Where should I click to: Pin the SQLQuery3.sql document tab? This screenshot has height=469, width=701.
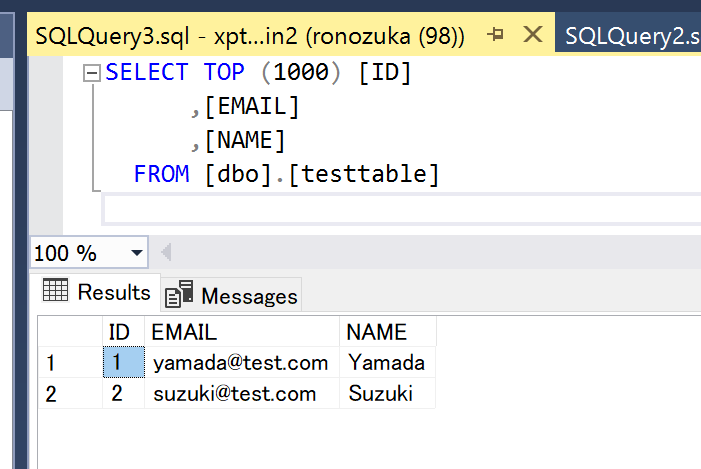496,36
